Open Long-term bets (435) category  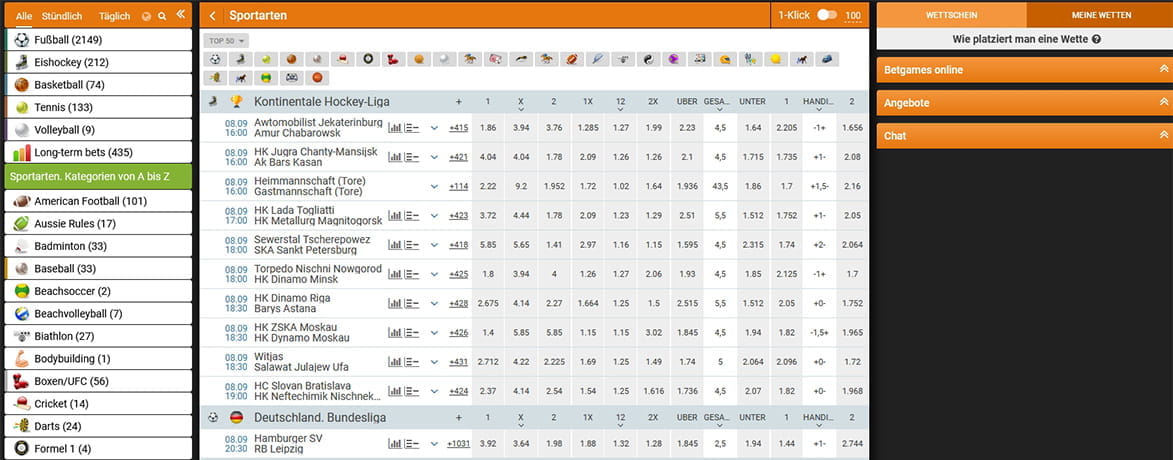coord(99,152)
